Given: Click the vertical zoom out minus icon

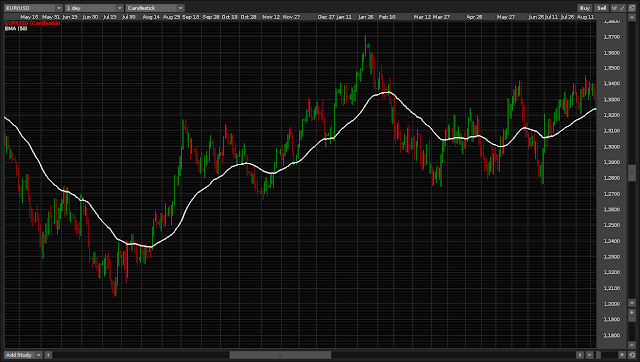Looking at the screenshot, I should tap(632, 345).
